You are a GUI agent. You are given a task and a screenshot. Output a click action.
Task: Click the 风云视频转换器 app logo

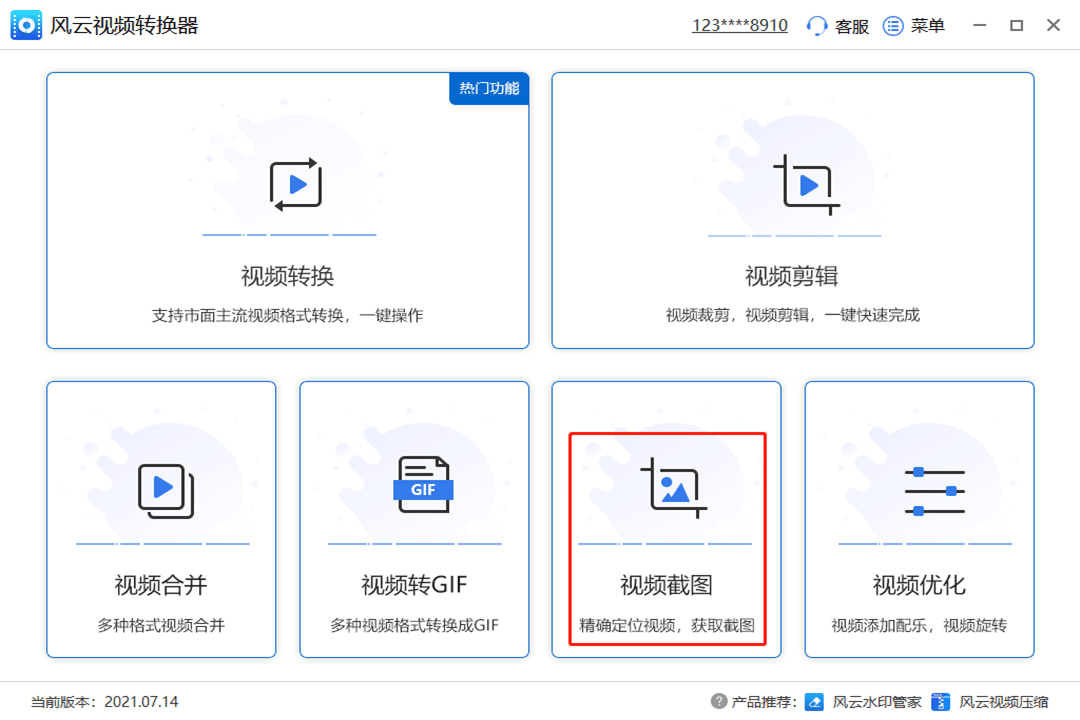pyautogui.click(x=26, y=25)
